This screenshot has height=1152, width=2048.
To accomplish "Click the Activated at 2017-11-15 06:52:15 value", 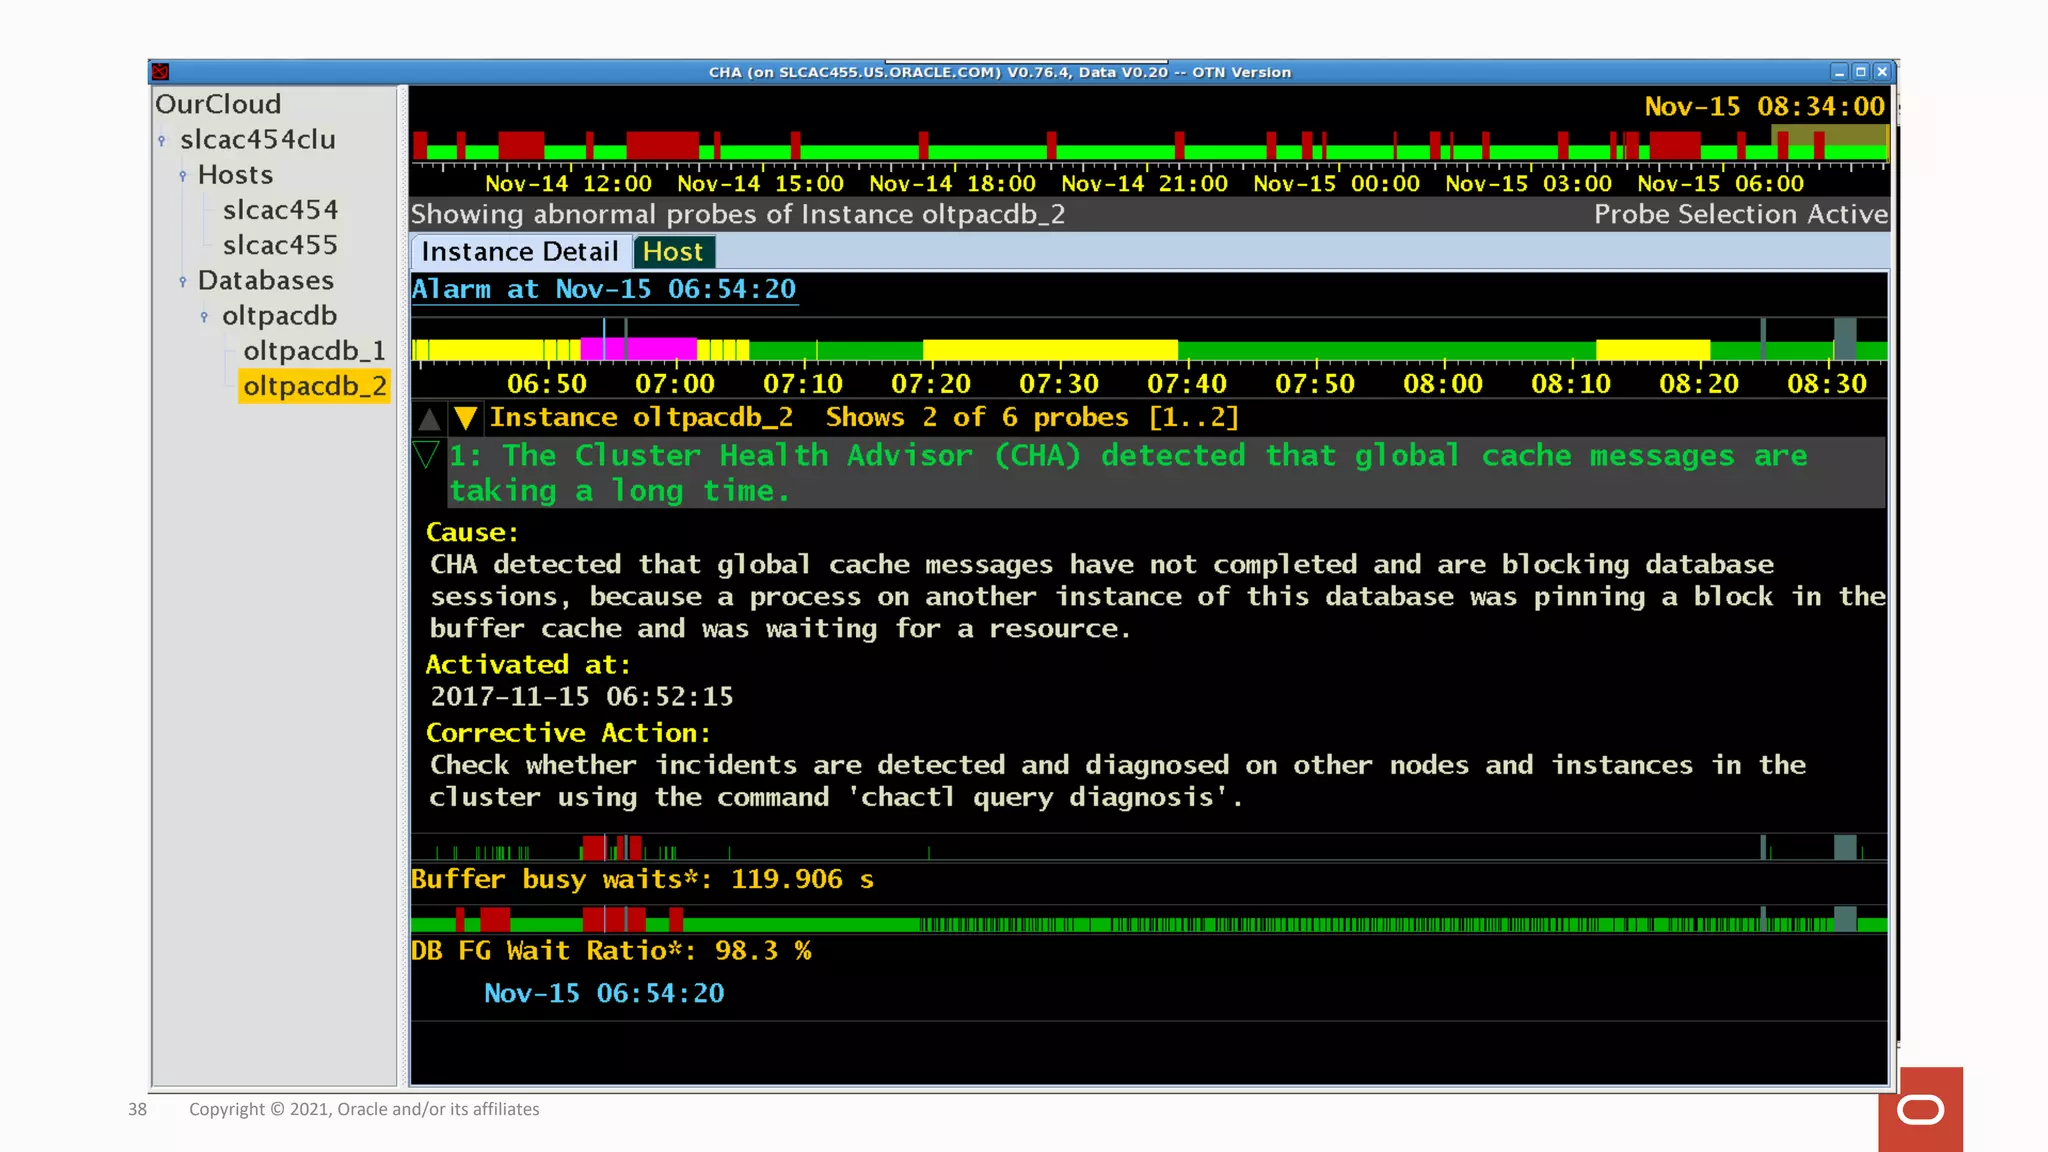I will pos(581,697).
